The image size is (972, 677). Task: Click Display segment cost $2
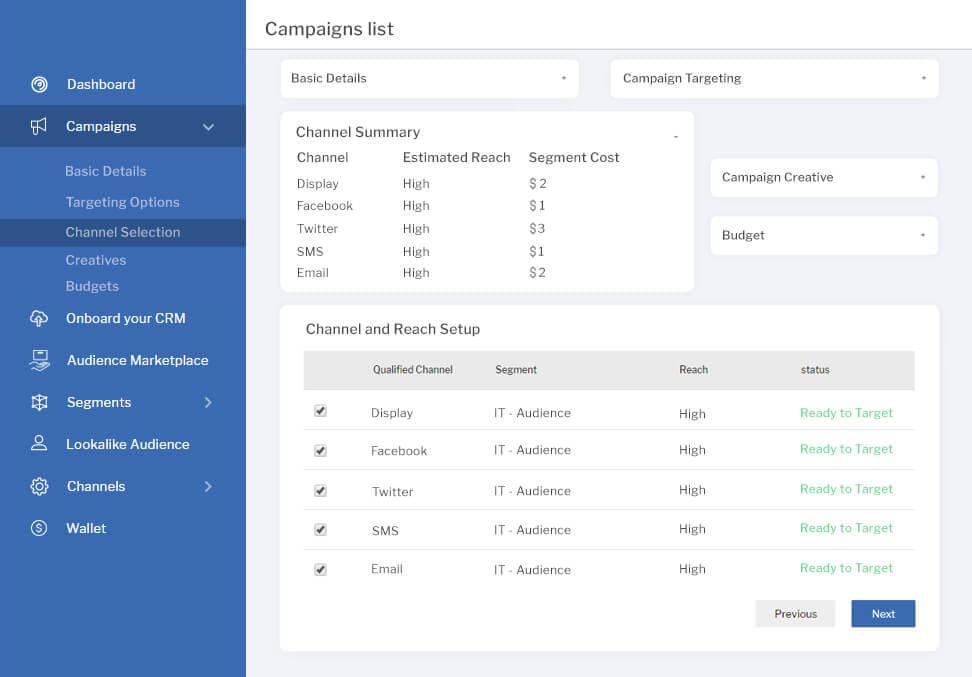(x=537, y=184)
